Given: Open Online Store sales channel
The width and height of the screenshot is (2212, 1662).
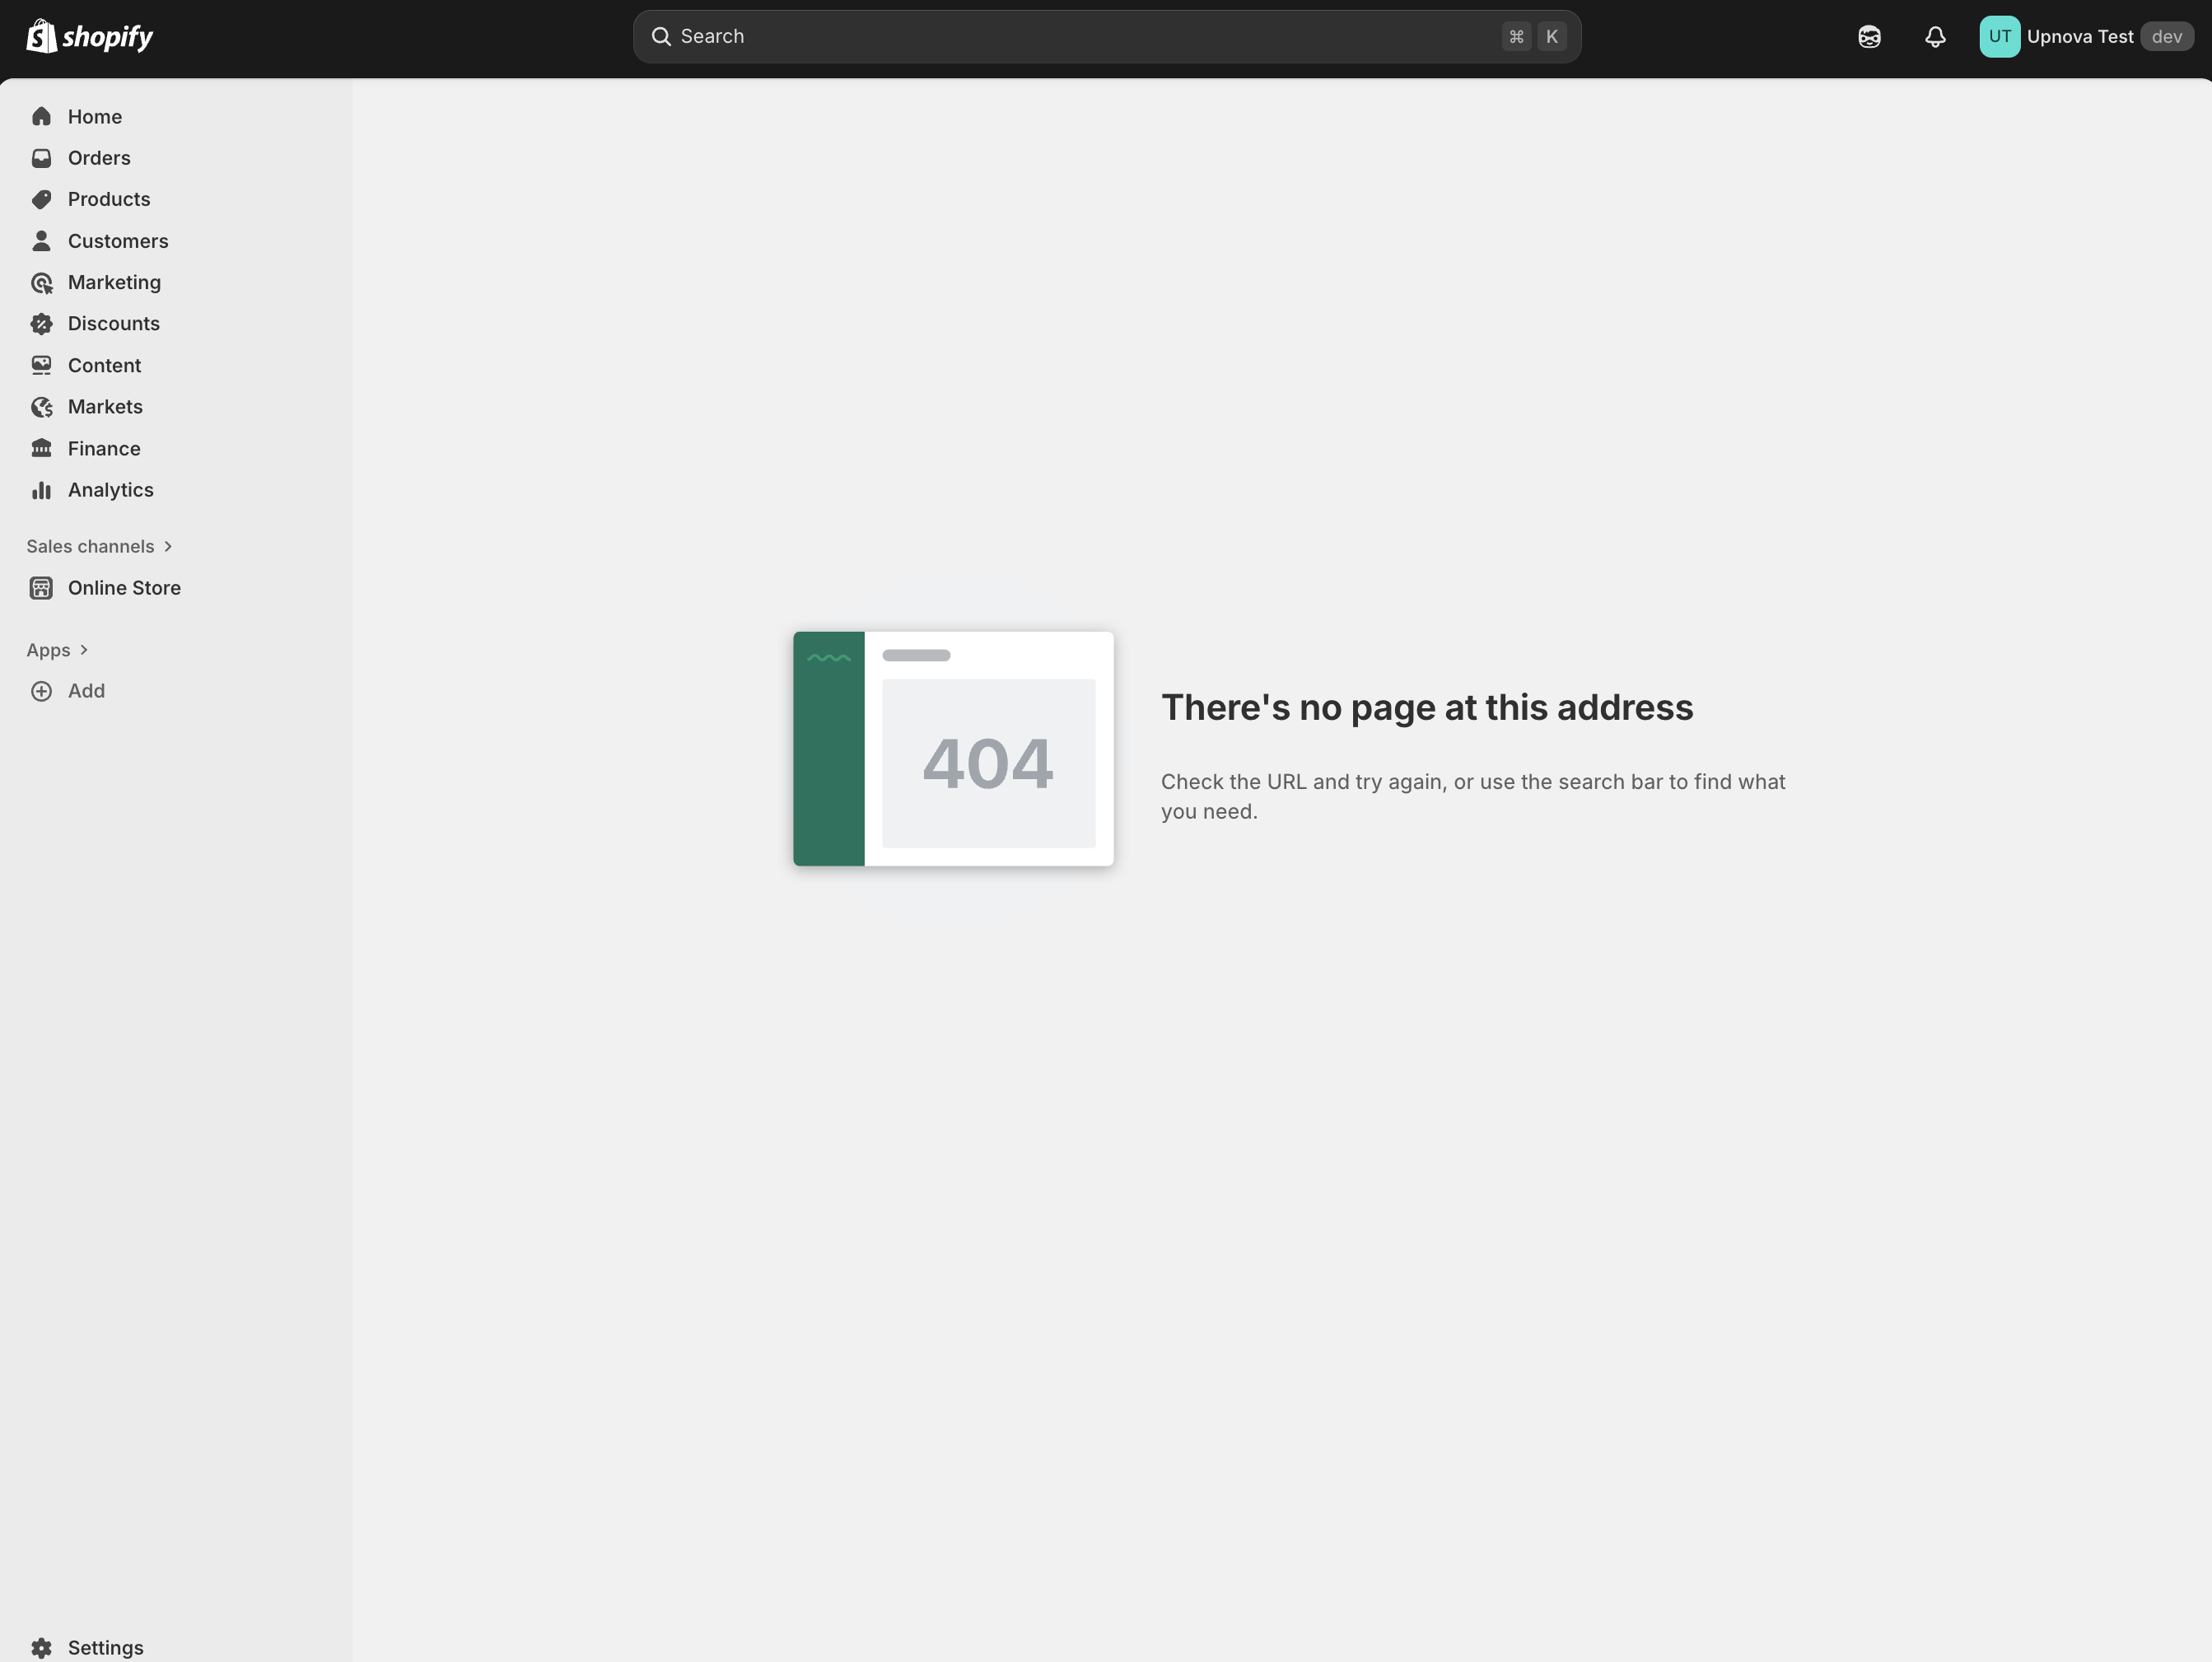Looking at the screenshot, I should coord(123,588).
